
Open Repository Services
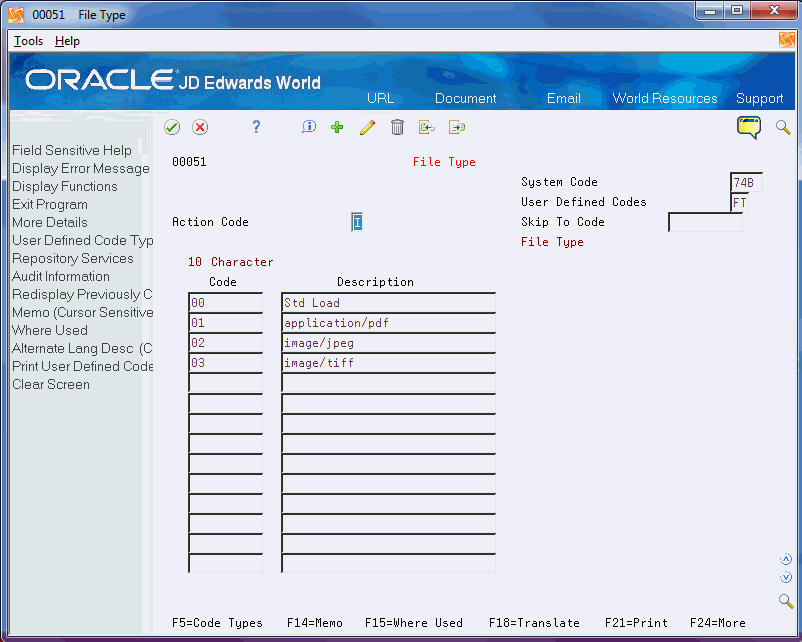pos(73,258)
